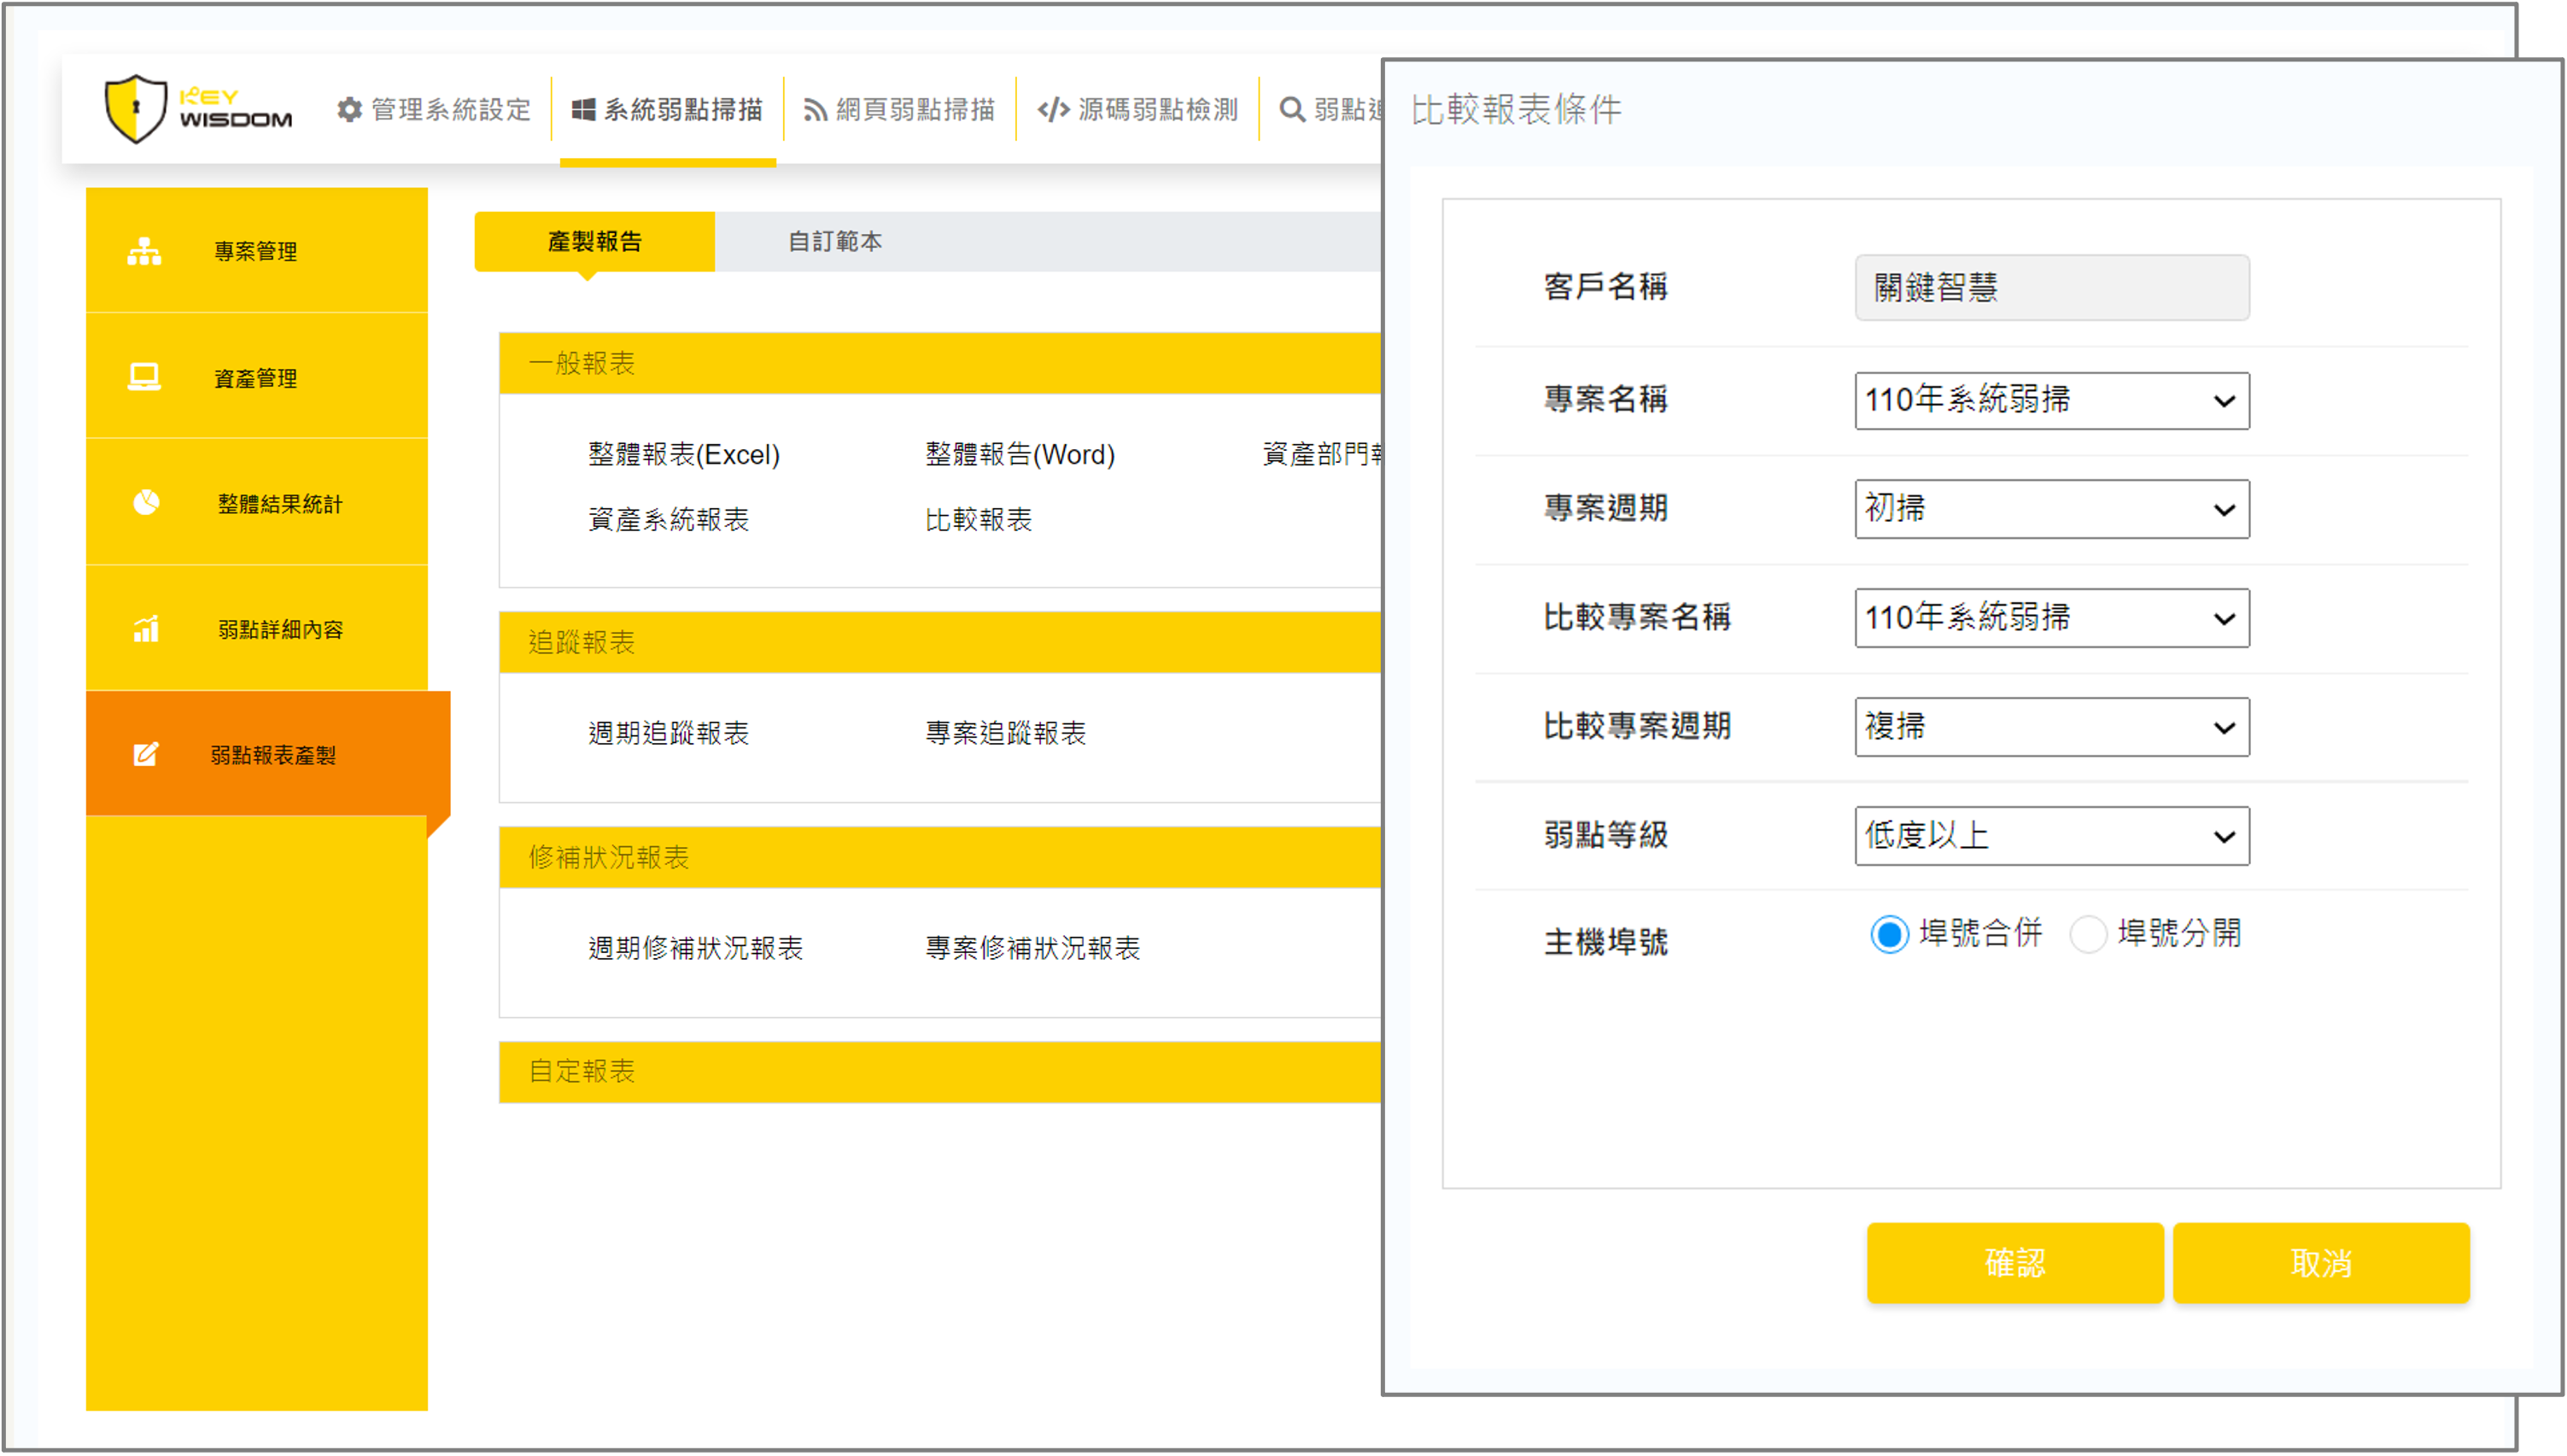The image size is (2567, 1456).
Task: Open the 專案週期 dropdown showing 初掃
Action: 2051,509
